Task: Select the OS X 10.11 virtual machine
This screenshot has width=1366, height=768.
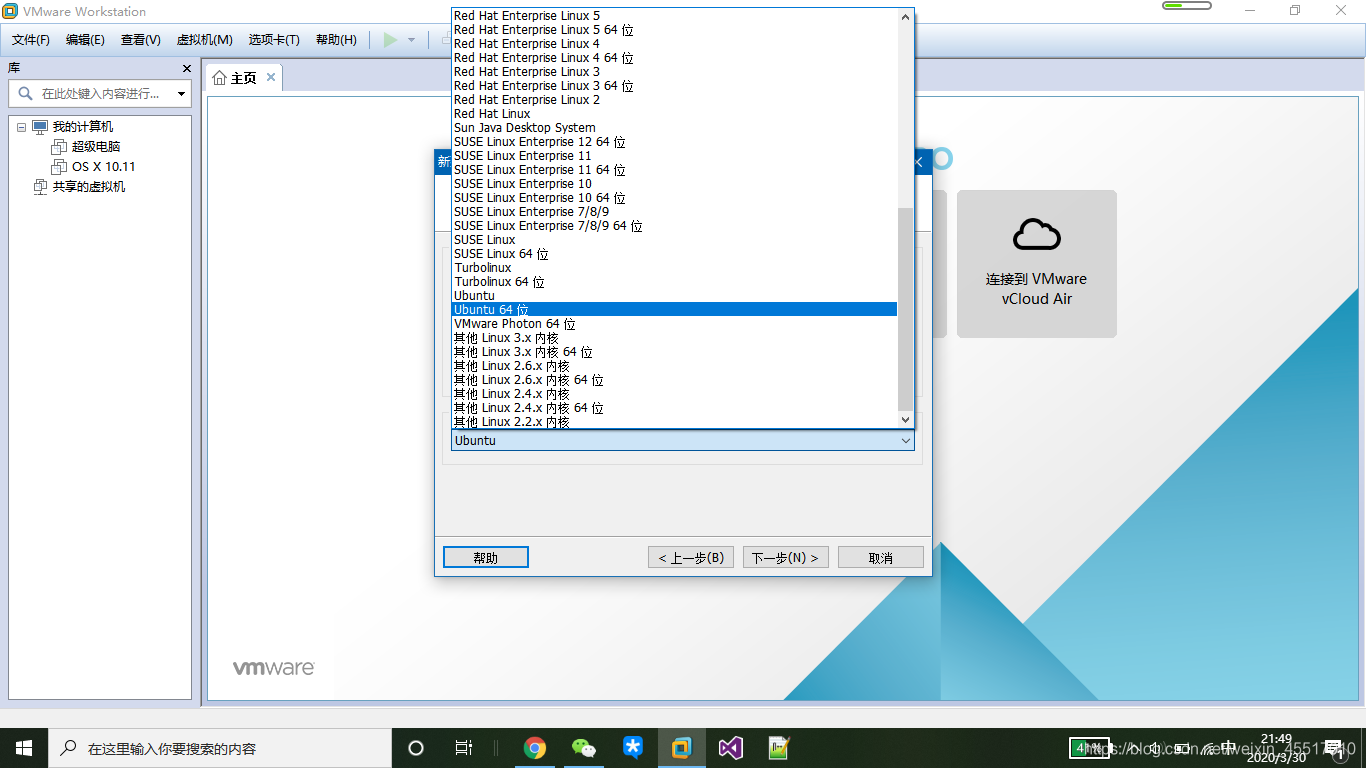Action: (103, 167)
